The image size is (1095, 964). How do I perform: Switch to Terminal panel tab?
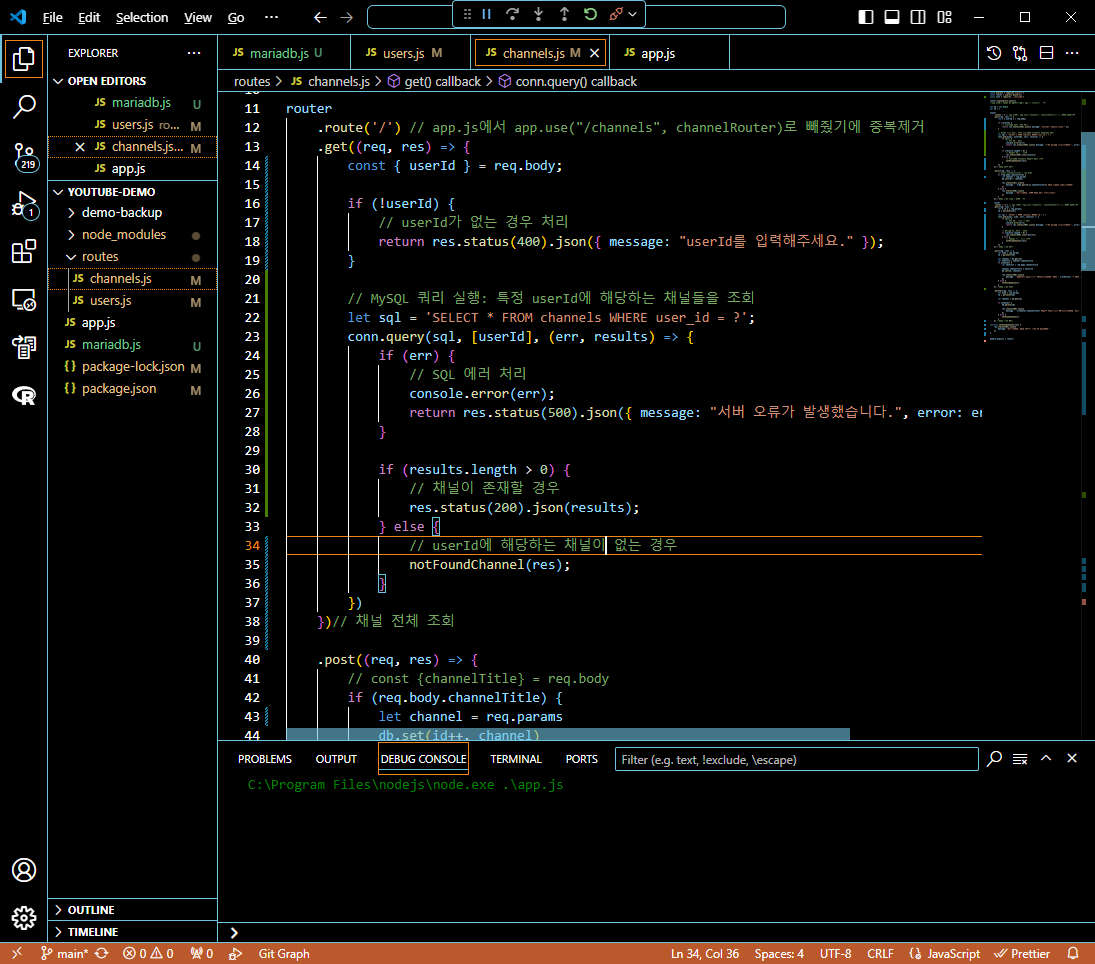tap(515, 759)
